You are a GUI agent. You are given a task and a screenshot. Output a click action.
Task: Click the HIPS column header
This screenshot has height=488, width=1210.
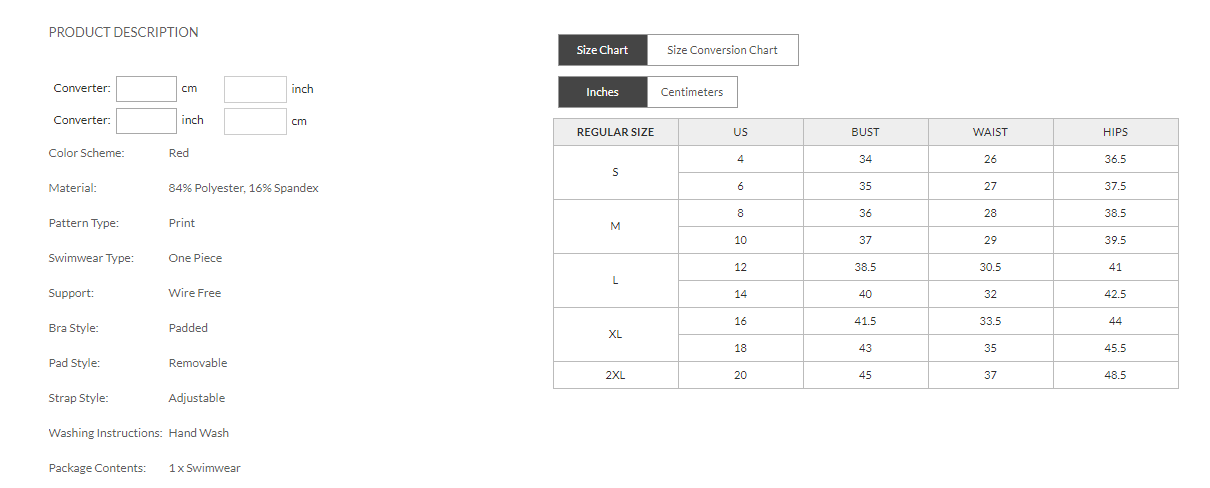(x=1116, y=132)
